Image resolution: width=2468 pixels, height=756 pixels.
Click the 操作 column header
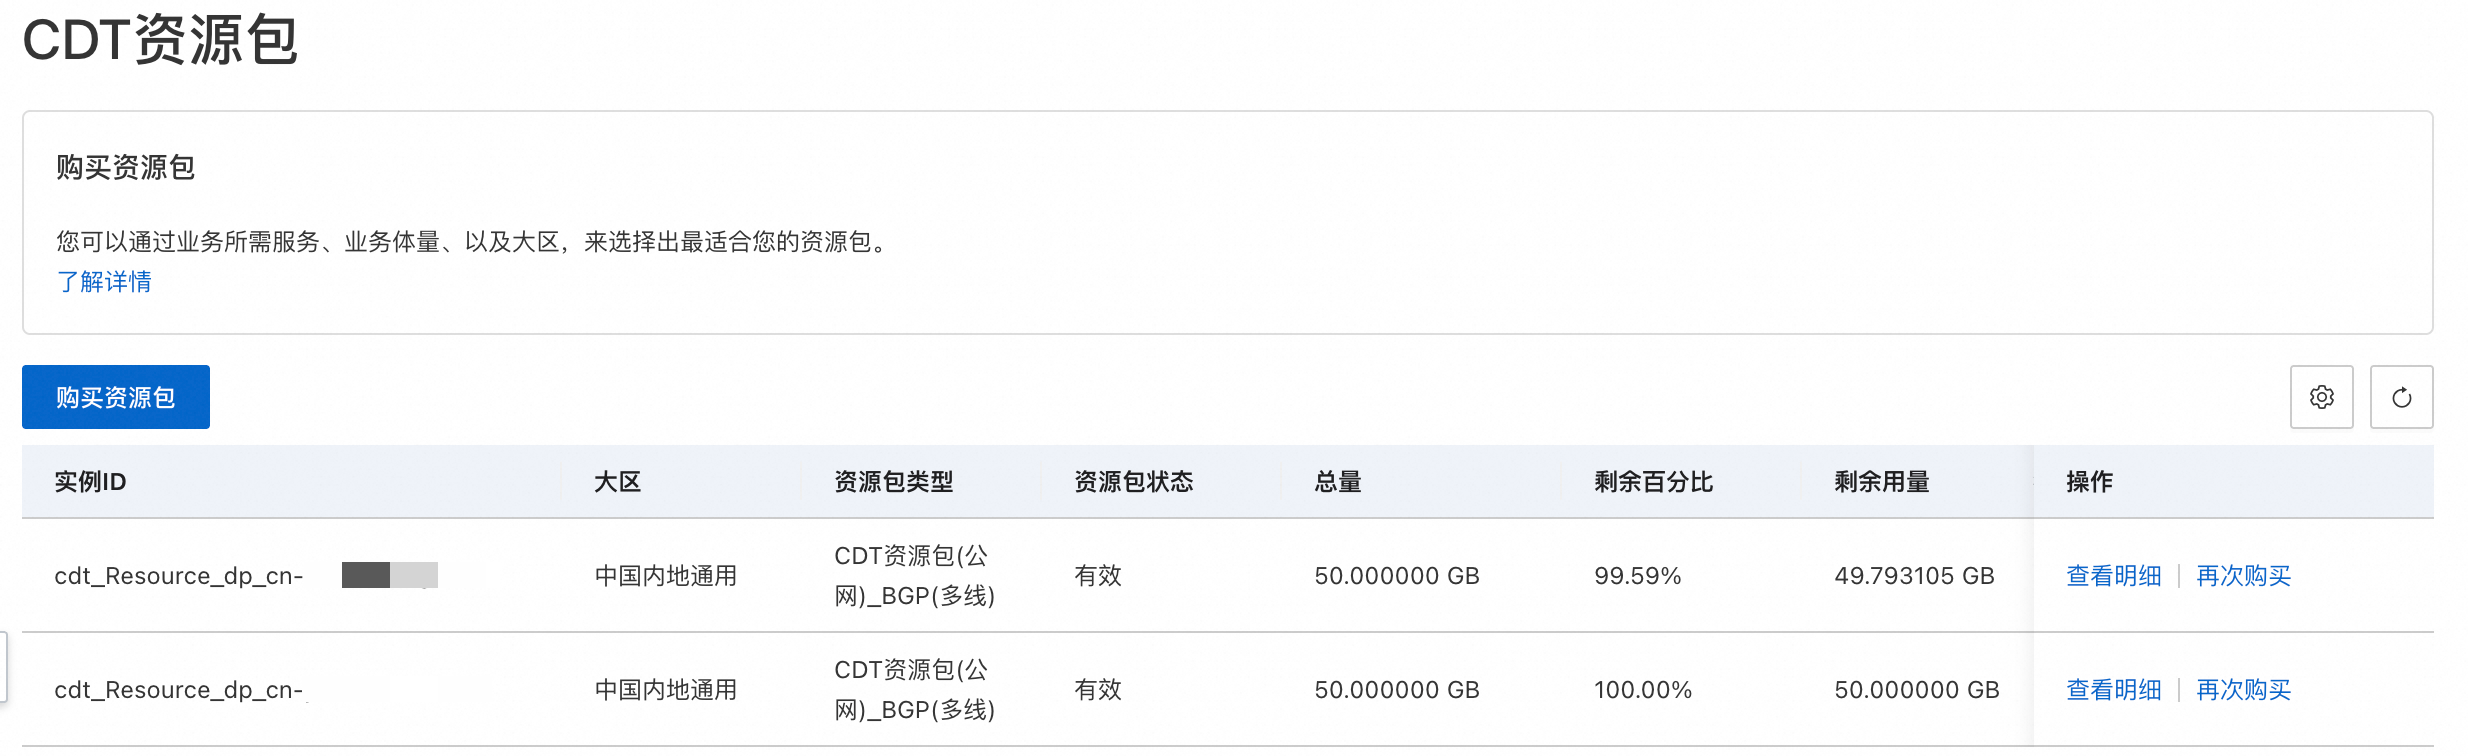pyautogui.click(x=2089, y=482)
